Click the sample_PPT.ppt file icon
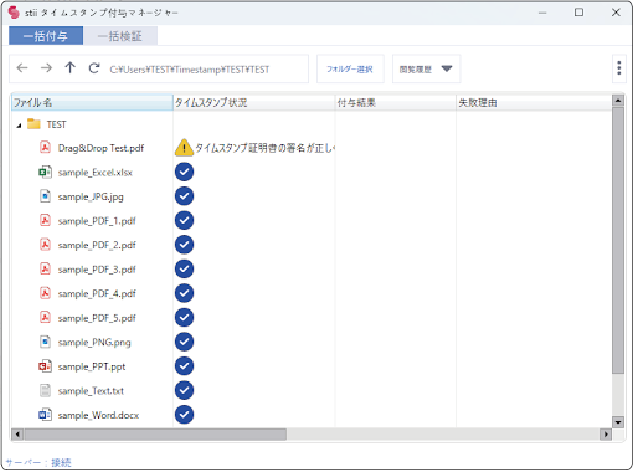Screen dimensions: 633x470 coord(44,366)
